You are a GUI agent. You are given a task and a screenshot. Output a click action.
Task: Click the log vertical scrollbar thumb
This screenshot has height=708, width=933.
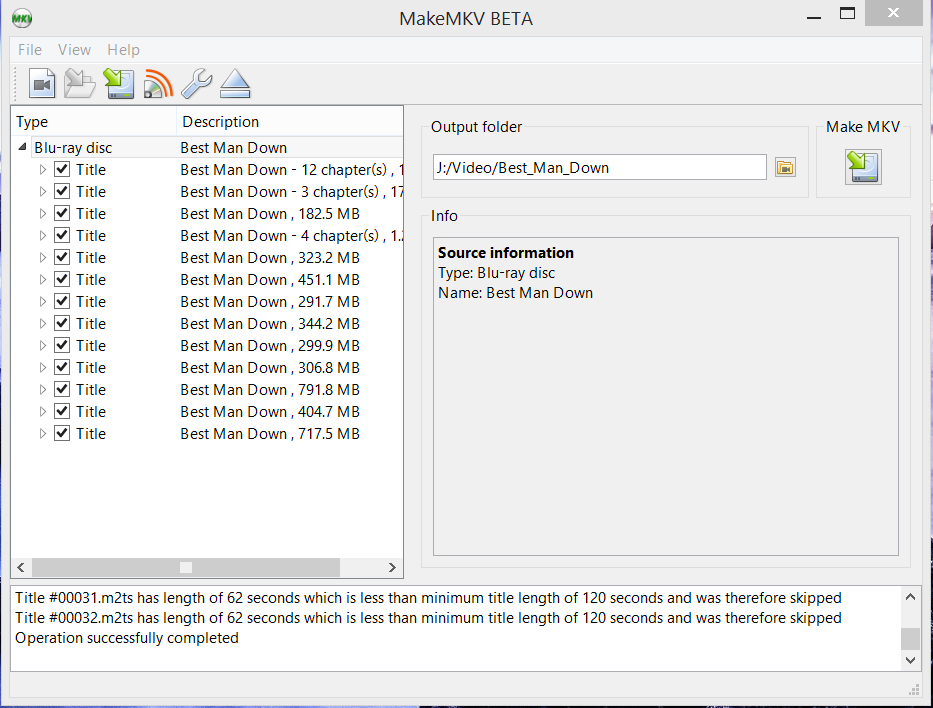910,639
